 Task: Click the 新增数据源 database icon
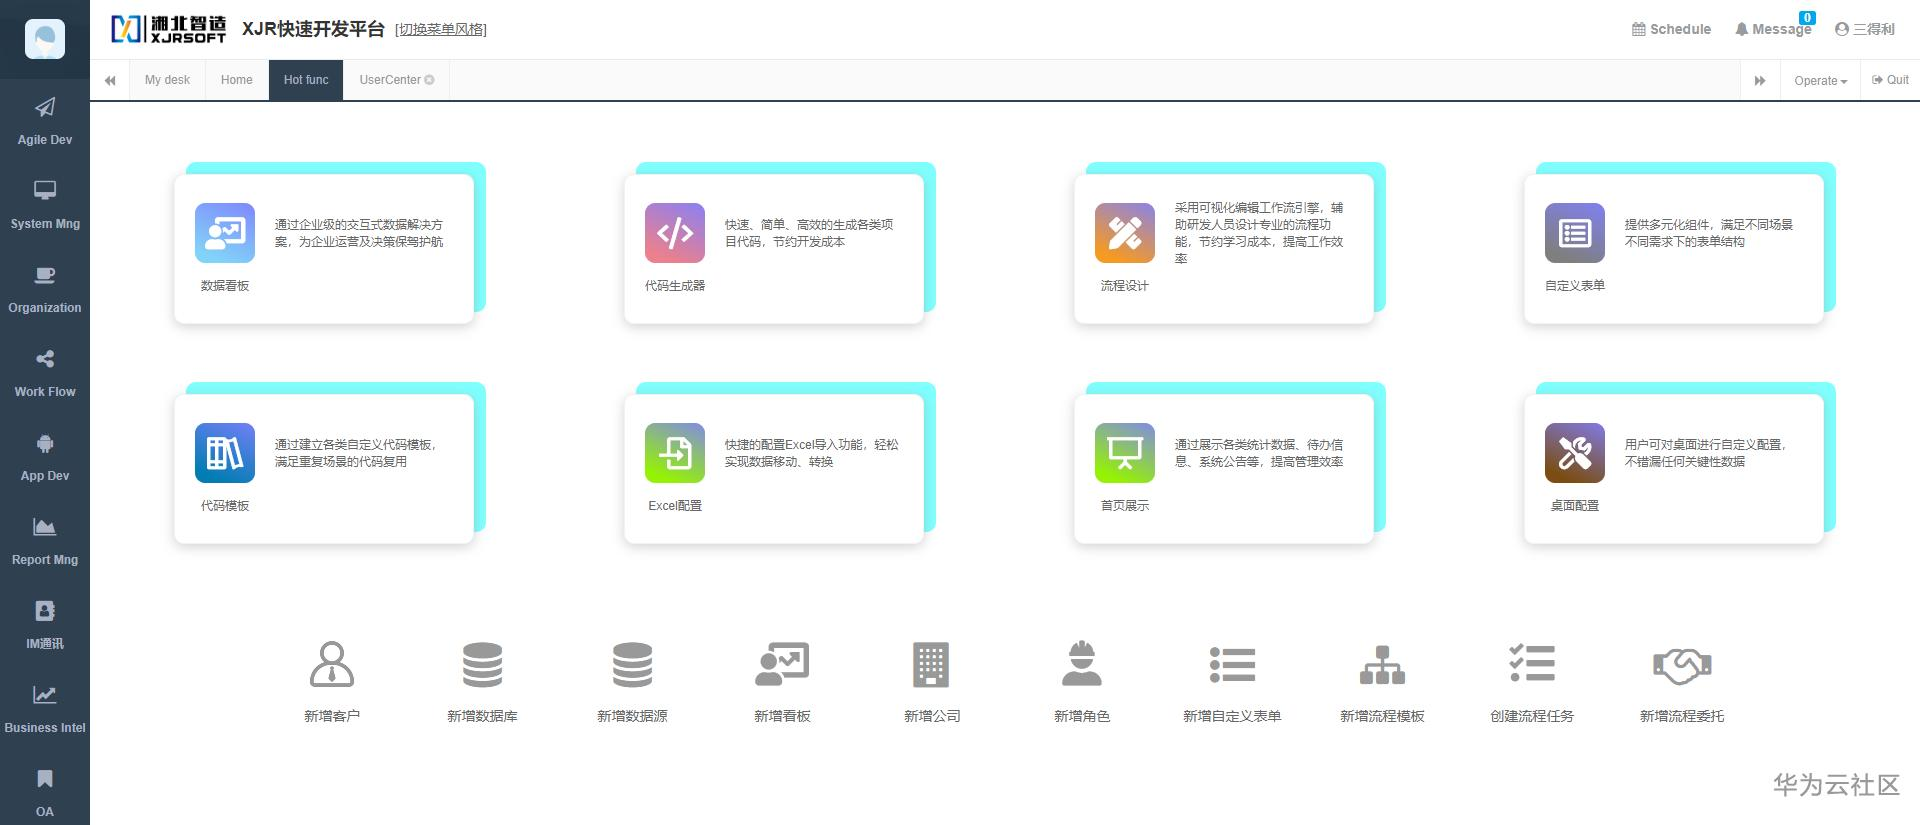tap(632, 665)
